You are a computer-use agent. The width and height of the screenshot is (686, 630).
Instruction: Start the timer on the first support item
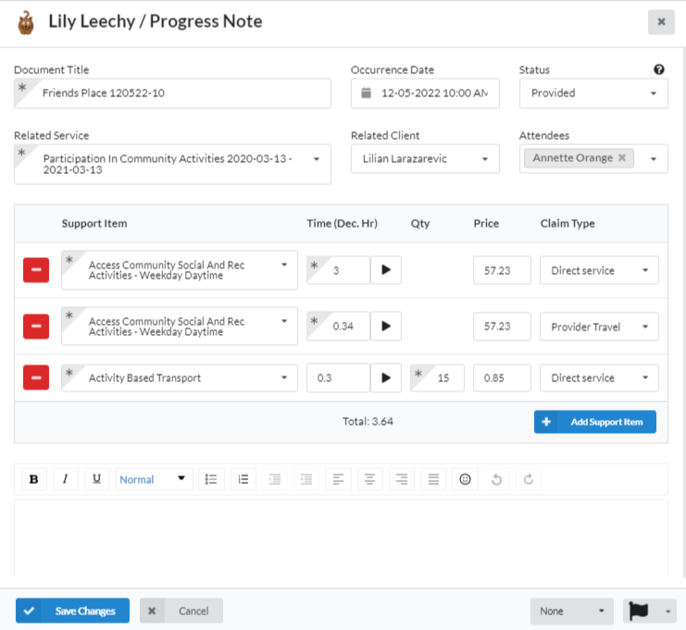click(386, 270)
